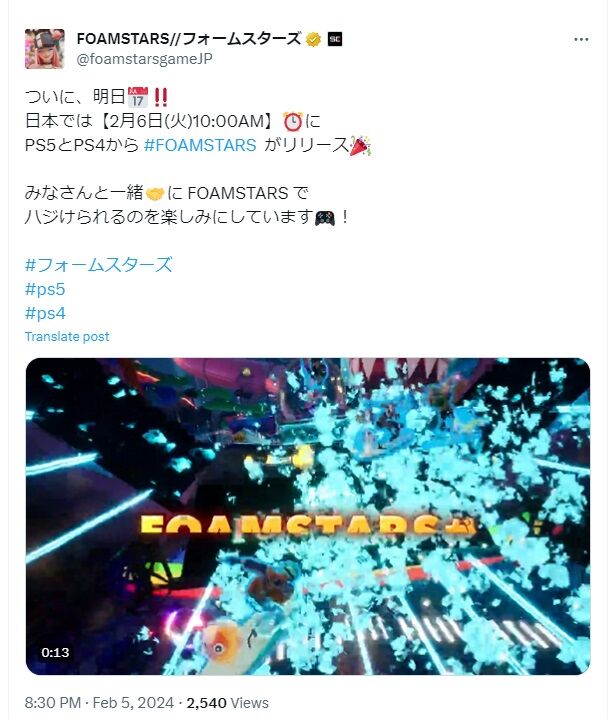Click the gold verified checkmark badge
Screen dimensions: 612x719
[314, 40]
